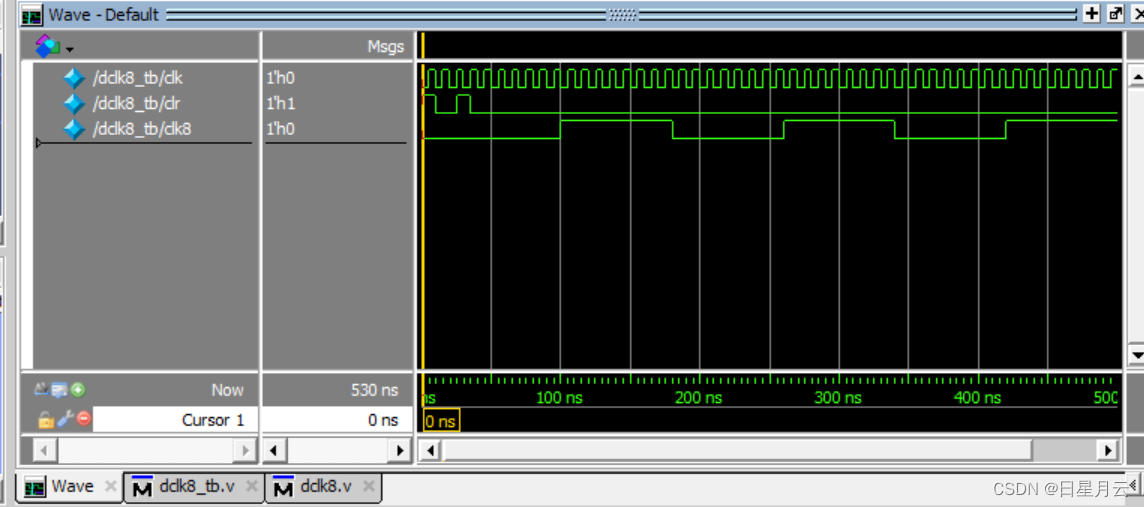Switch to the dclk8_tb.v tab
The image size is (1144, 507).
pyautogui.click(x=197, y=486)
